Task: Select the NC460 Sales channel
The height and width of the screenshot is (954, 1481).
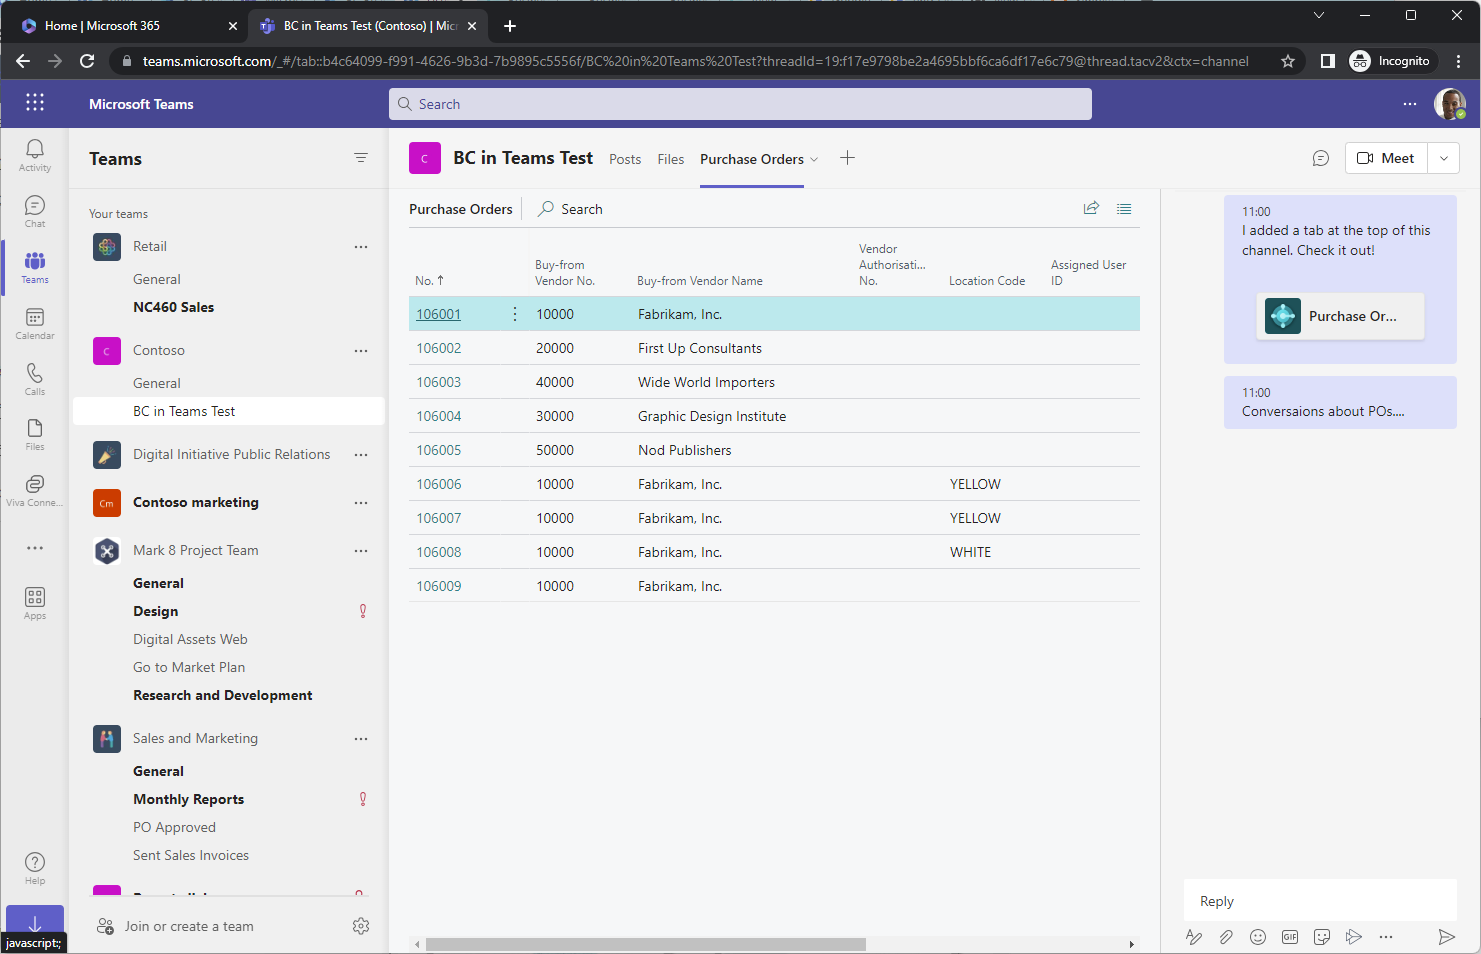Action: coord(174,307)
